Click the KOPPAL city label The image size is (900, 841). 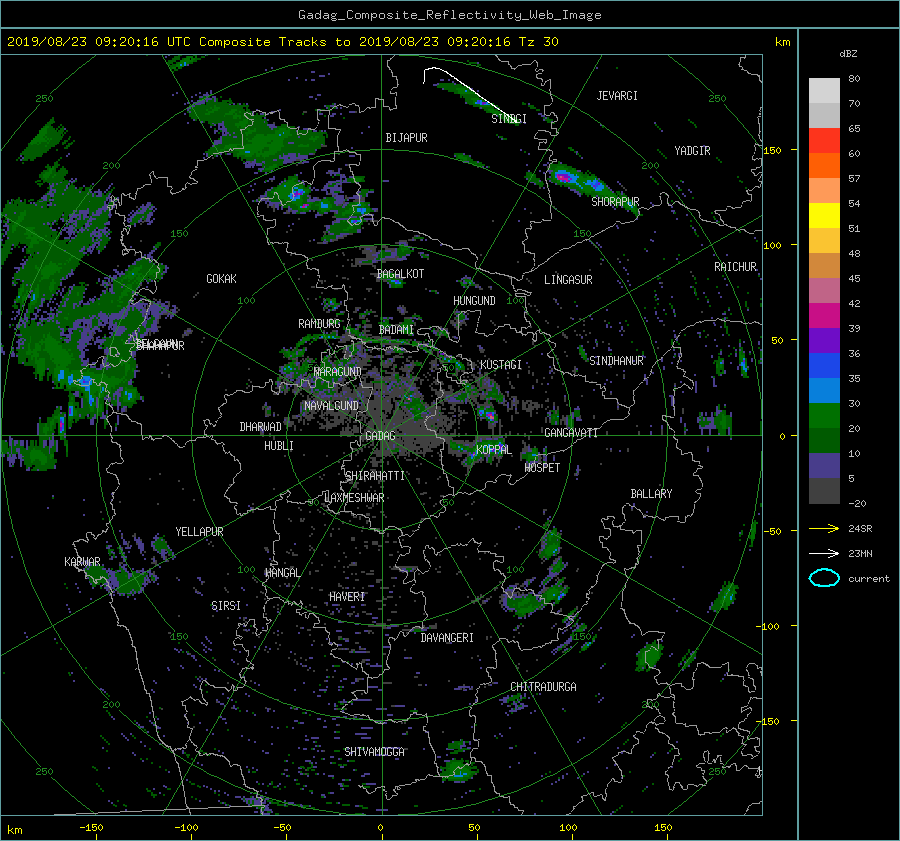494,450
